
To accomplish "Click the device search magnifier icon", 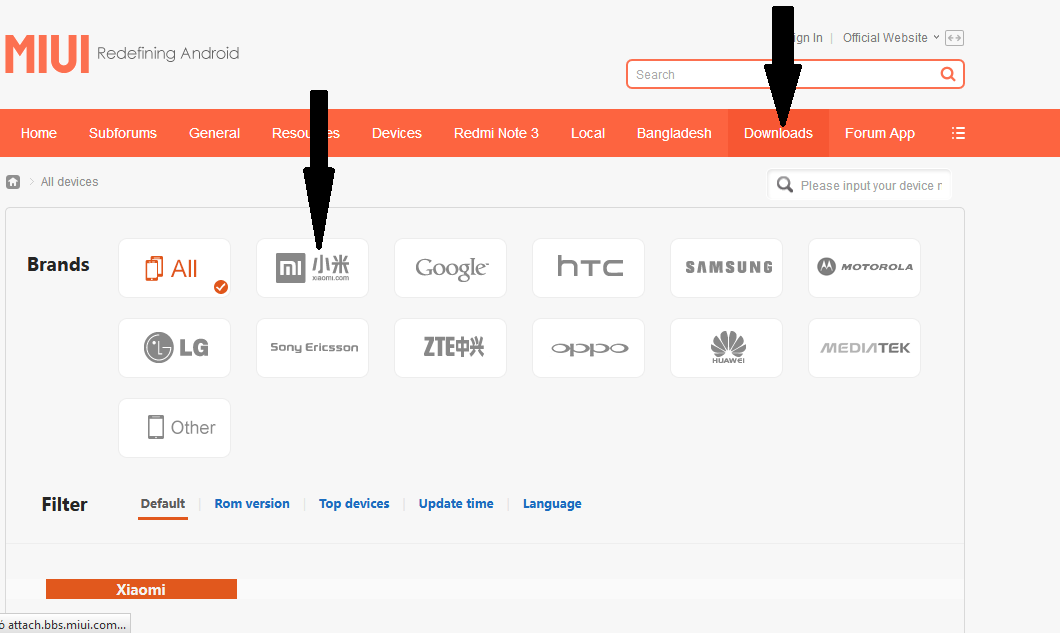I will coord(784,185).
